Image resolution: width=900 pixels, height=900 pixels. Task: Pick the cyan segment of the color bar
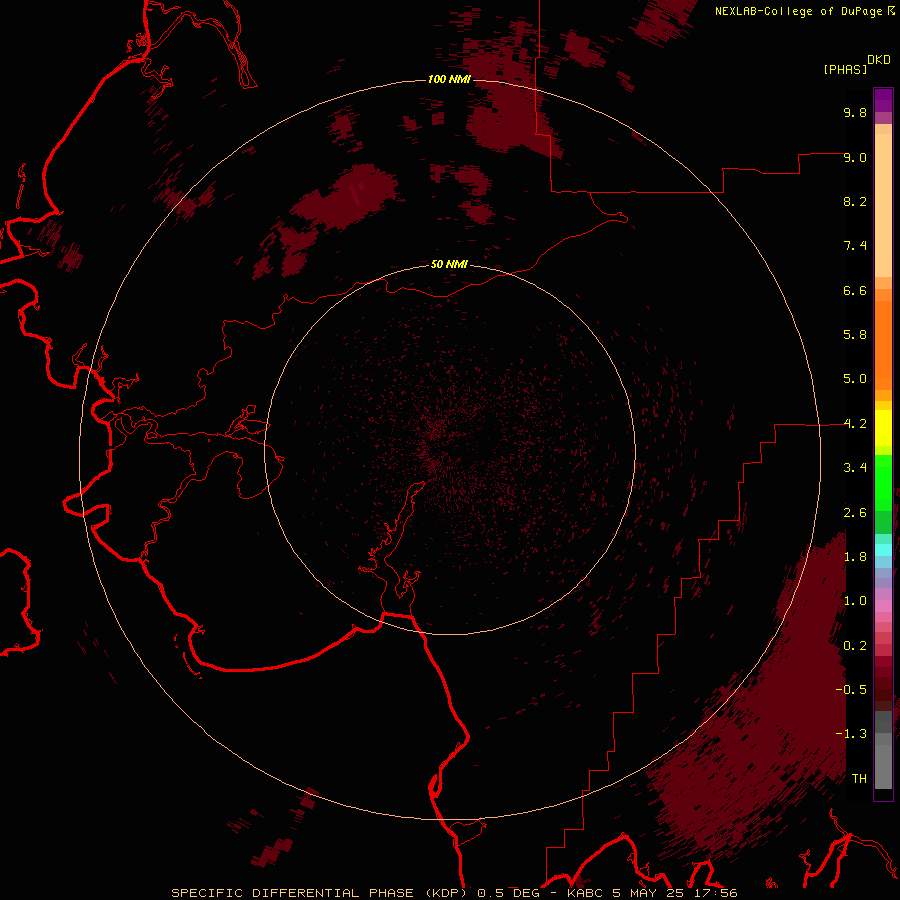coord(883,550)
